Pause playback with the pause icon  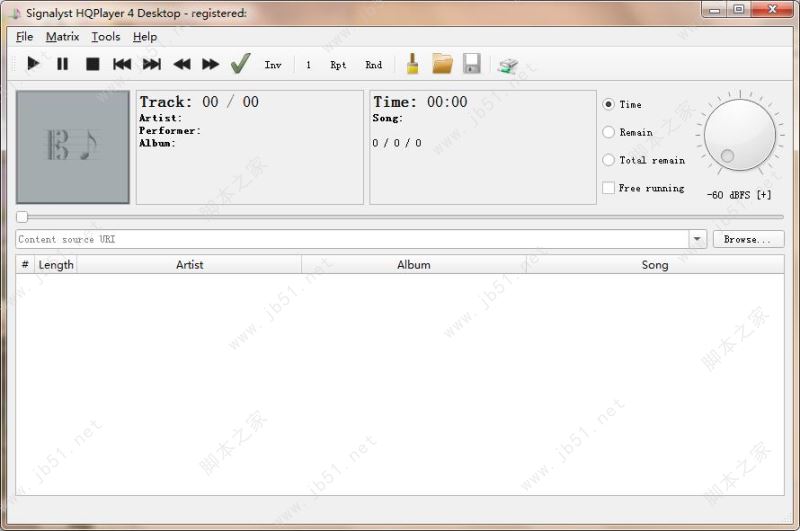pyautogui.click(x=62, y=64)
